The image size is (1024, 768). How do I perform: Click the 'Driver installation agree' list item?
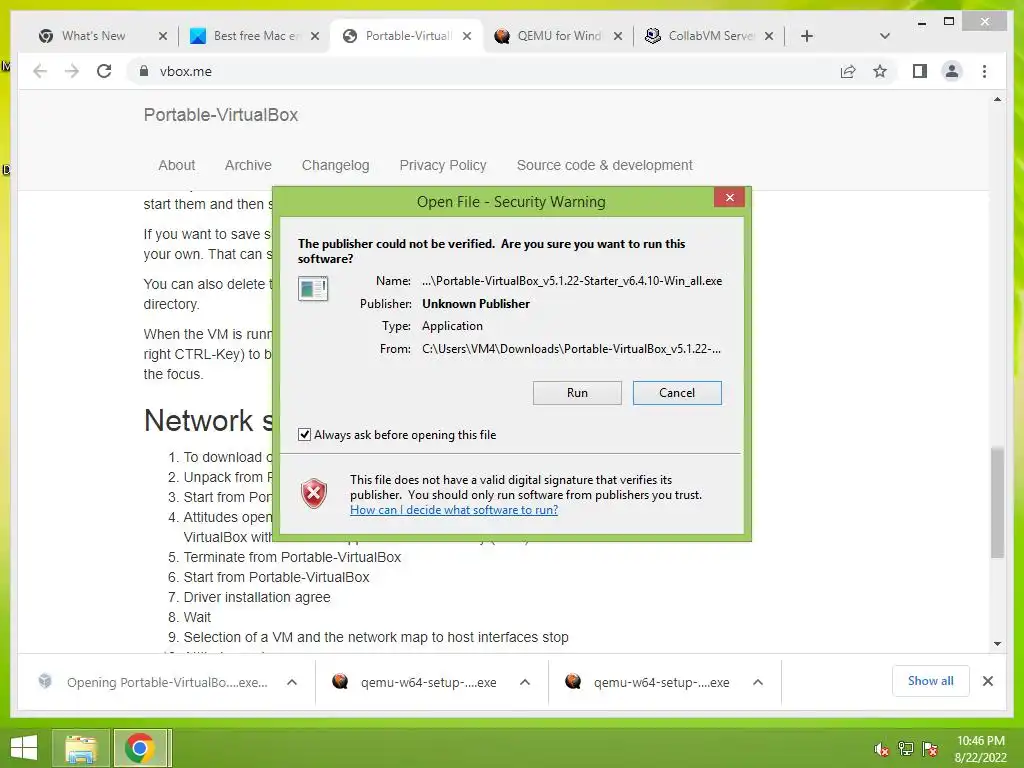[257, 598]
